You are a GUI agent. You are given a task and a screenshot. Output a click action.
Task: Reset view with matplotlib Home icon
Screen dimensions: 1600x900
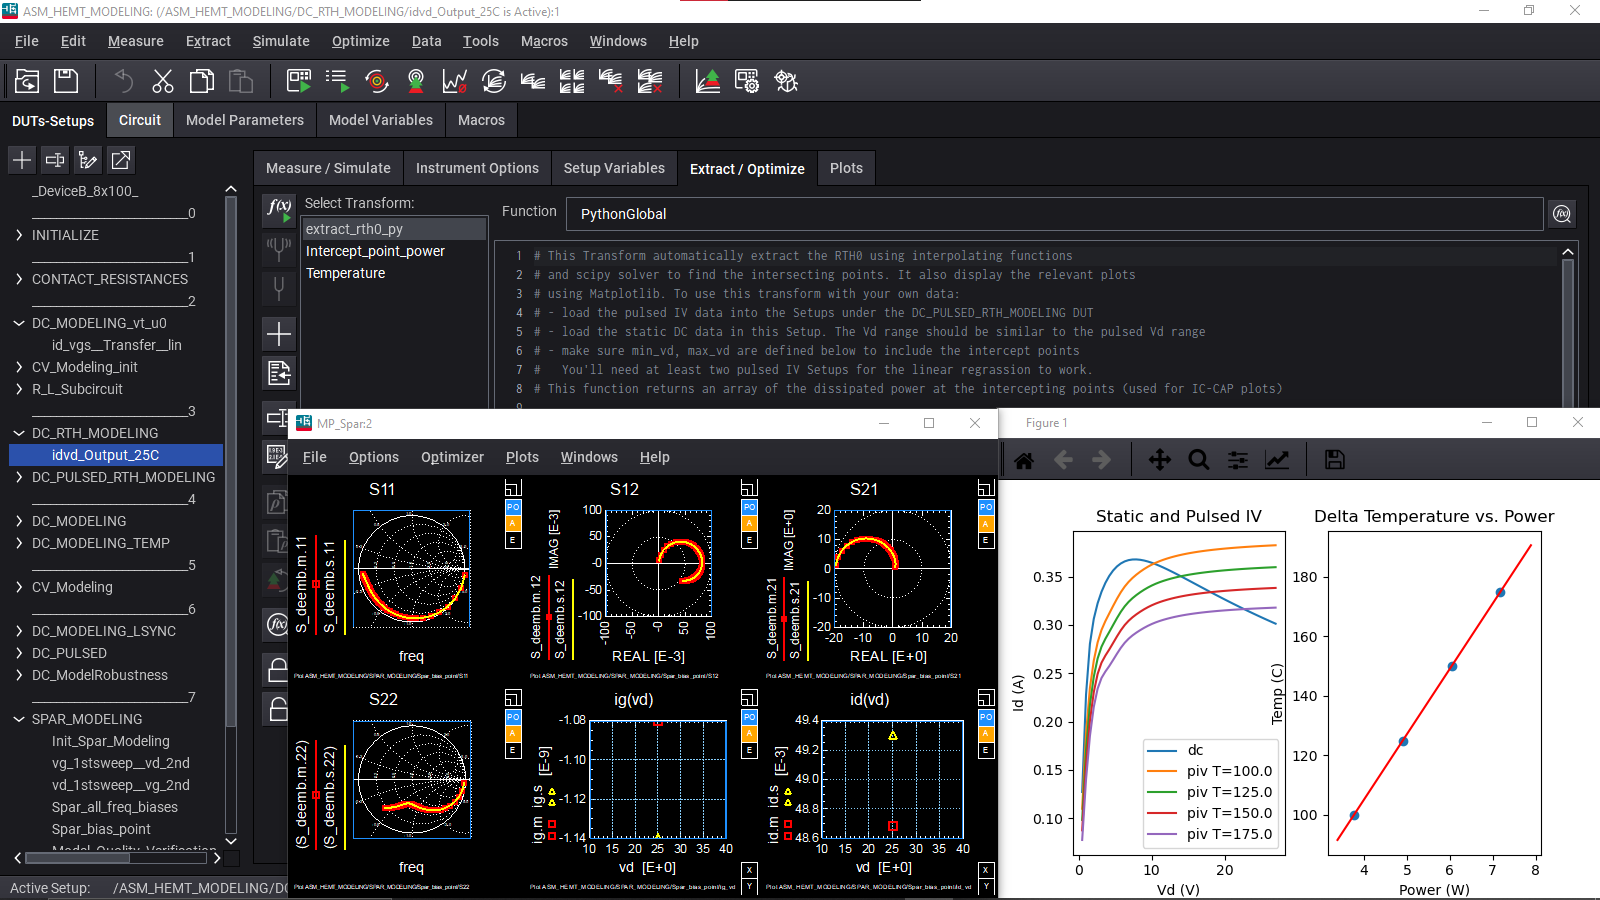point(1024,460)
